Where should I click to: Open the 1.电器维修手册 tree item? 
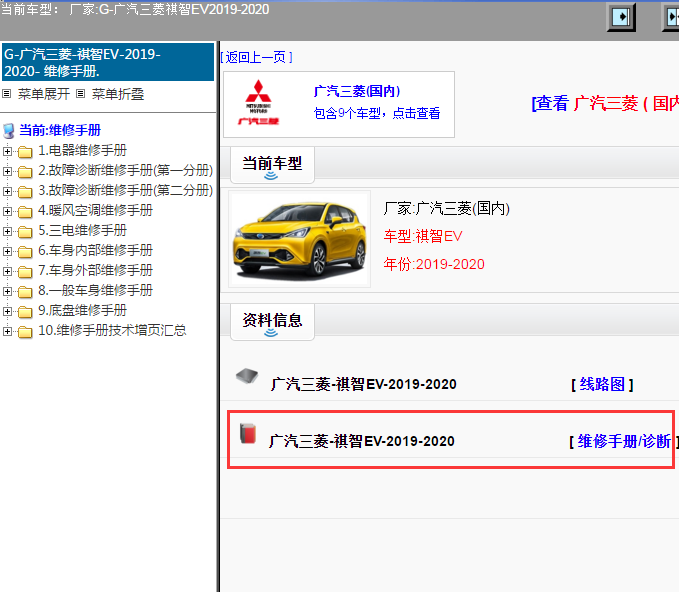82,151
